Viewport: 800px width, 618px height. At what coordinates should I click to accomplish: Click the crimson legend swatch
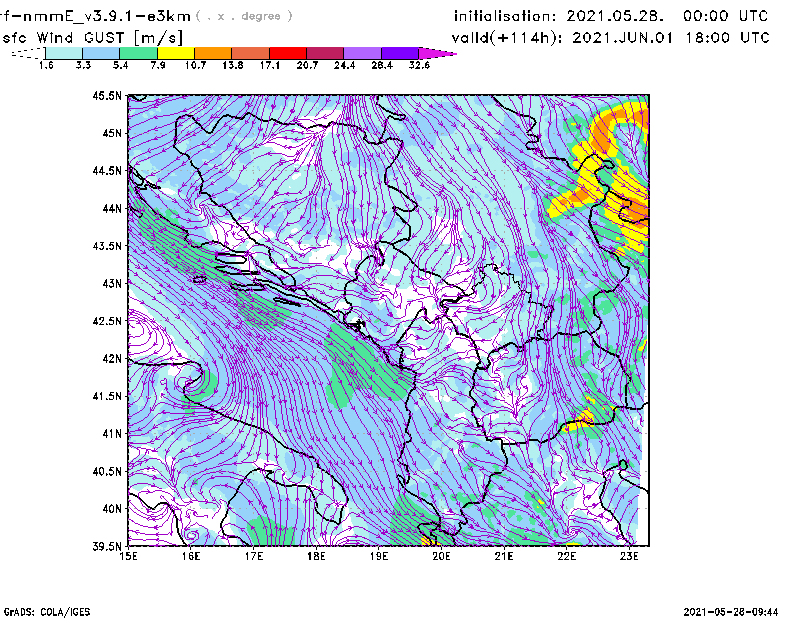[x=326, y=53]
